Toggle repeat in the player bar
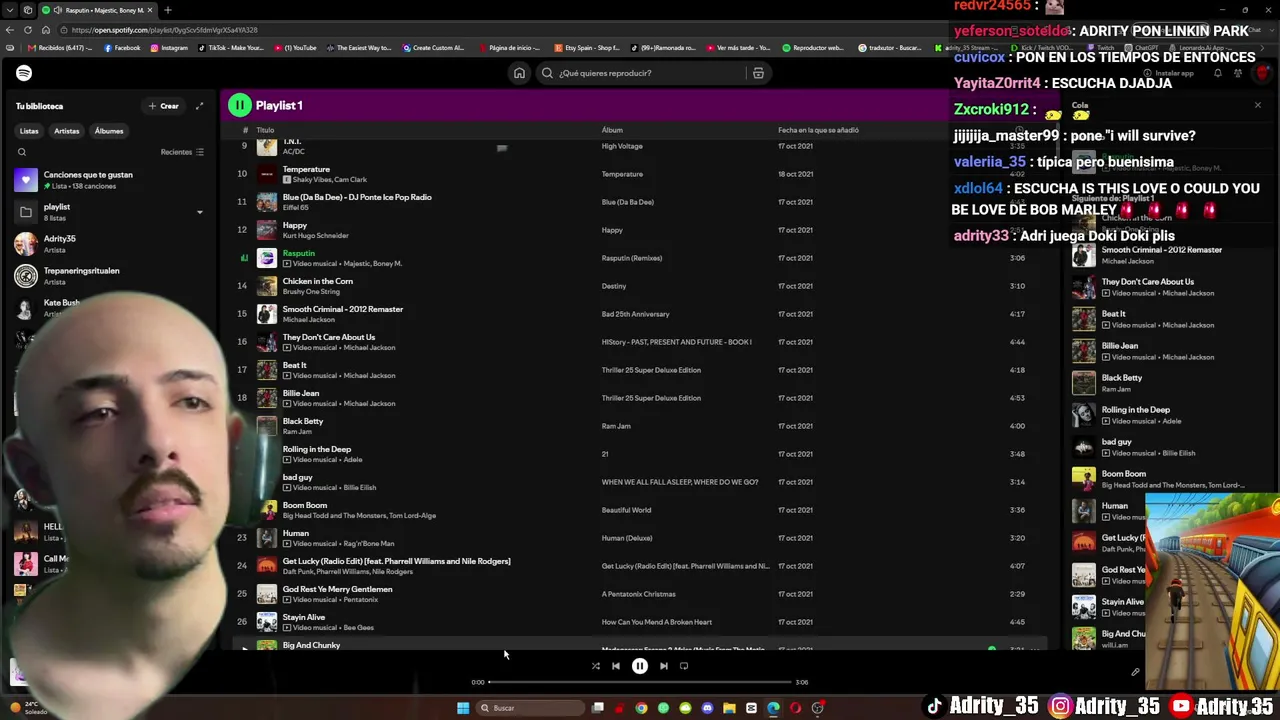Viewport: 1280px width, 720px height. pyautogui.click(x=684, y=666)
